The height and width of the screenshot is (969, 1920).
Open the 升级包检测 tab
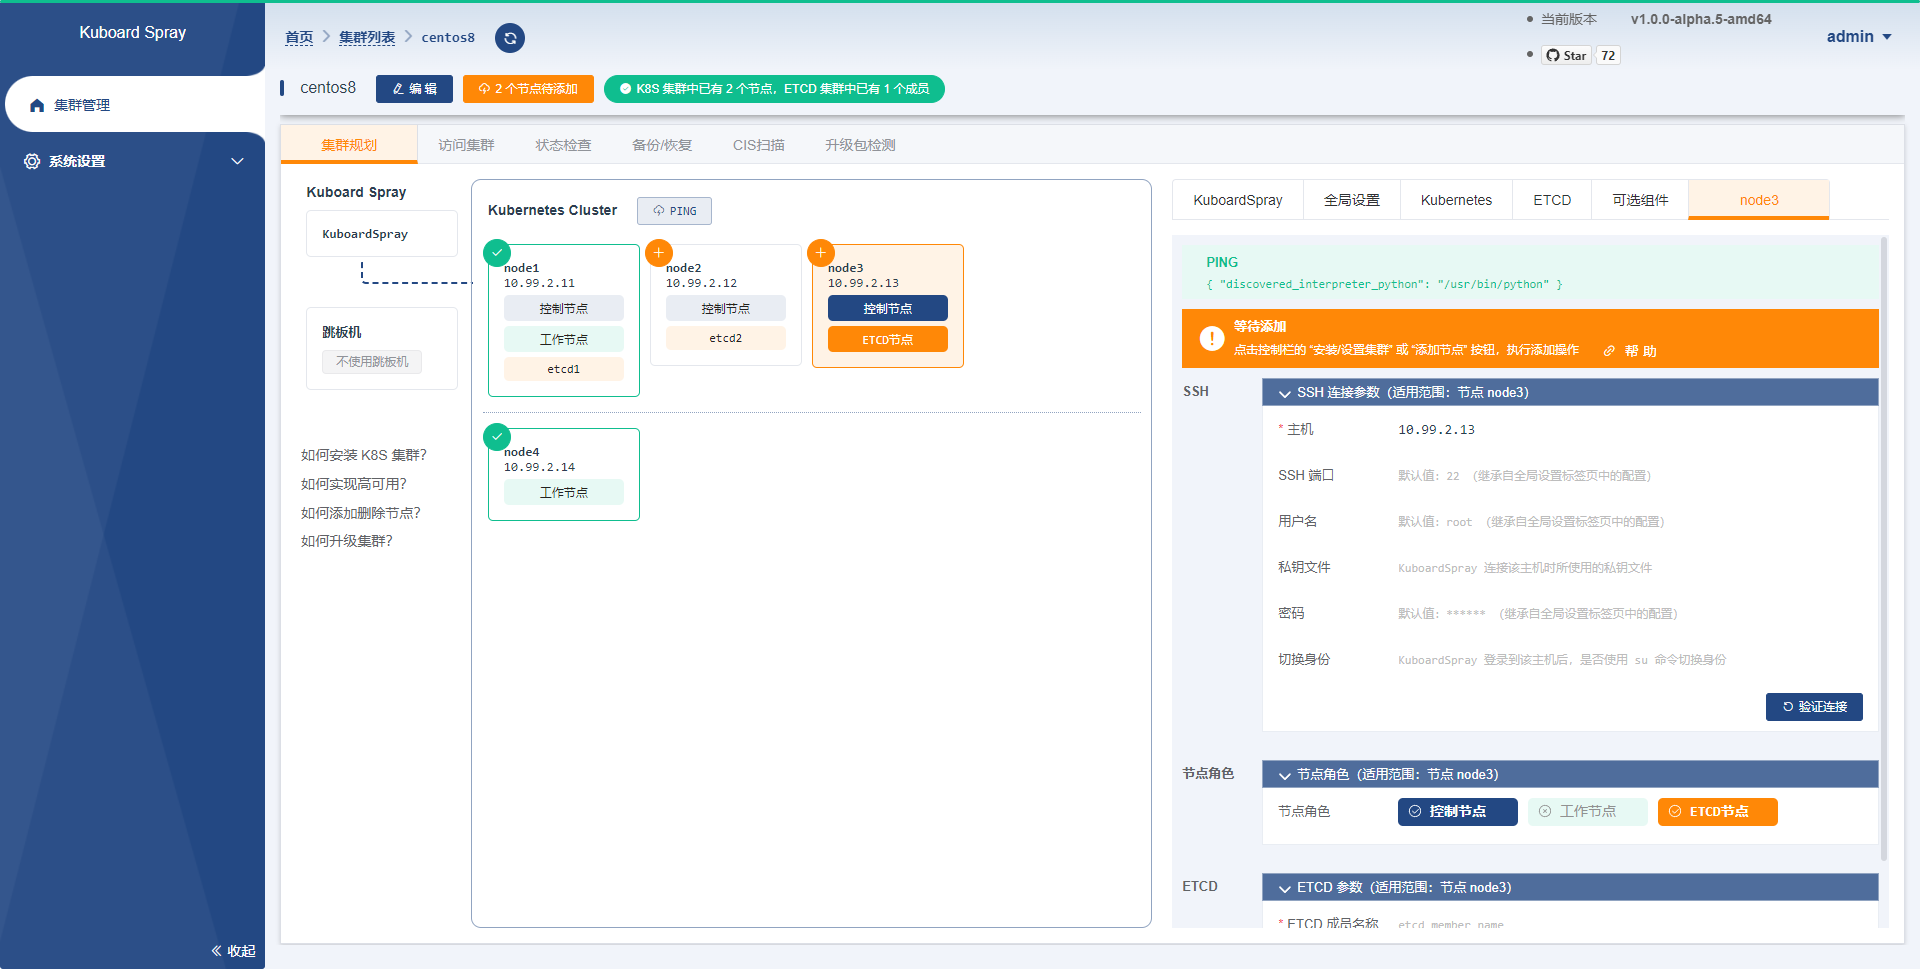860,145
